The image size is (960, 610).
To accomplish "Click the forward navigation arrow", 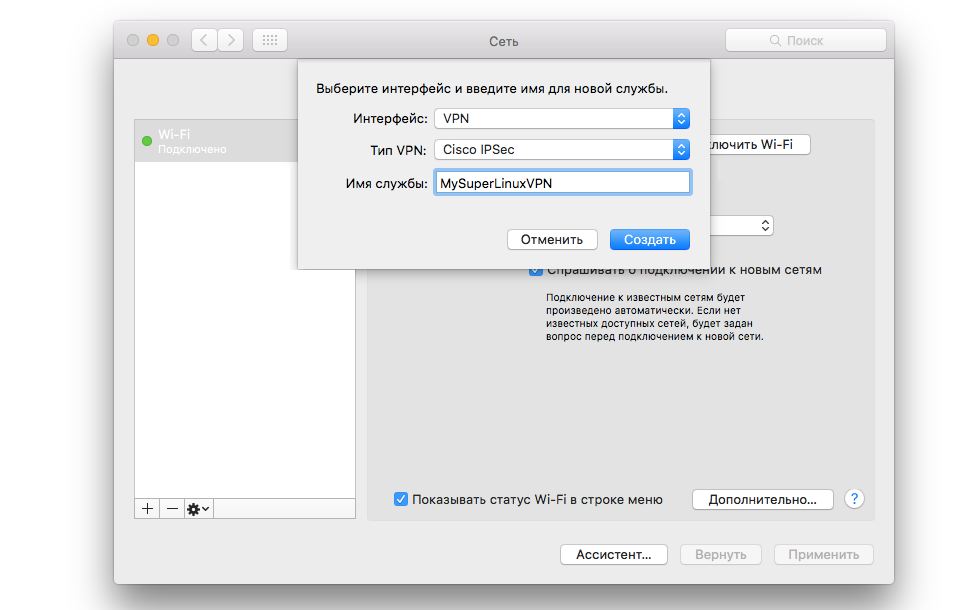I will point(232,40).
